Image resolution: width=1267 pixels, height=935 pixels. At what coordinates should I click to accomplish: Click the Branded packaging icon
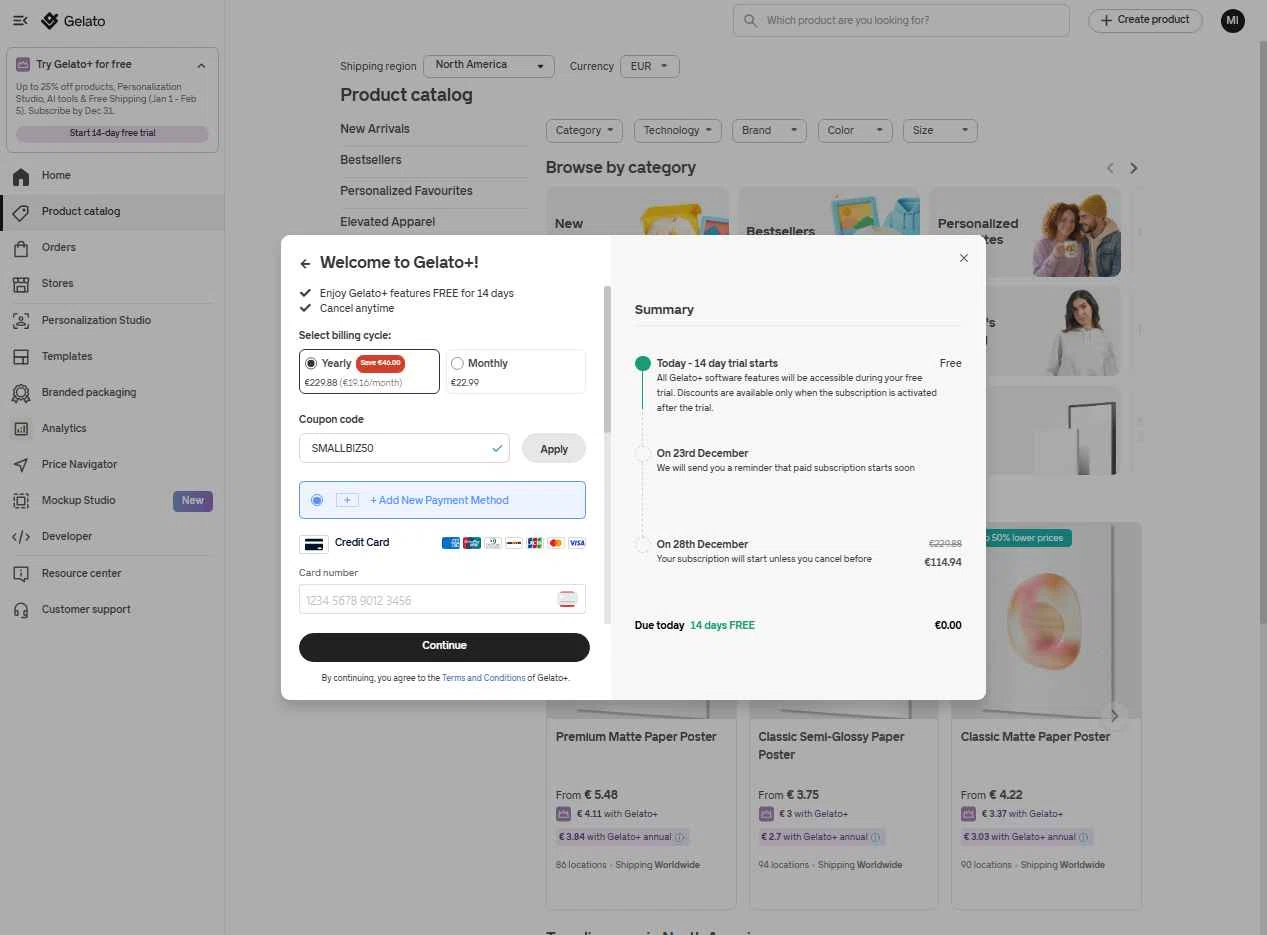[21, 393]
